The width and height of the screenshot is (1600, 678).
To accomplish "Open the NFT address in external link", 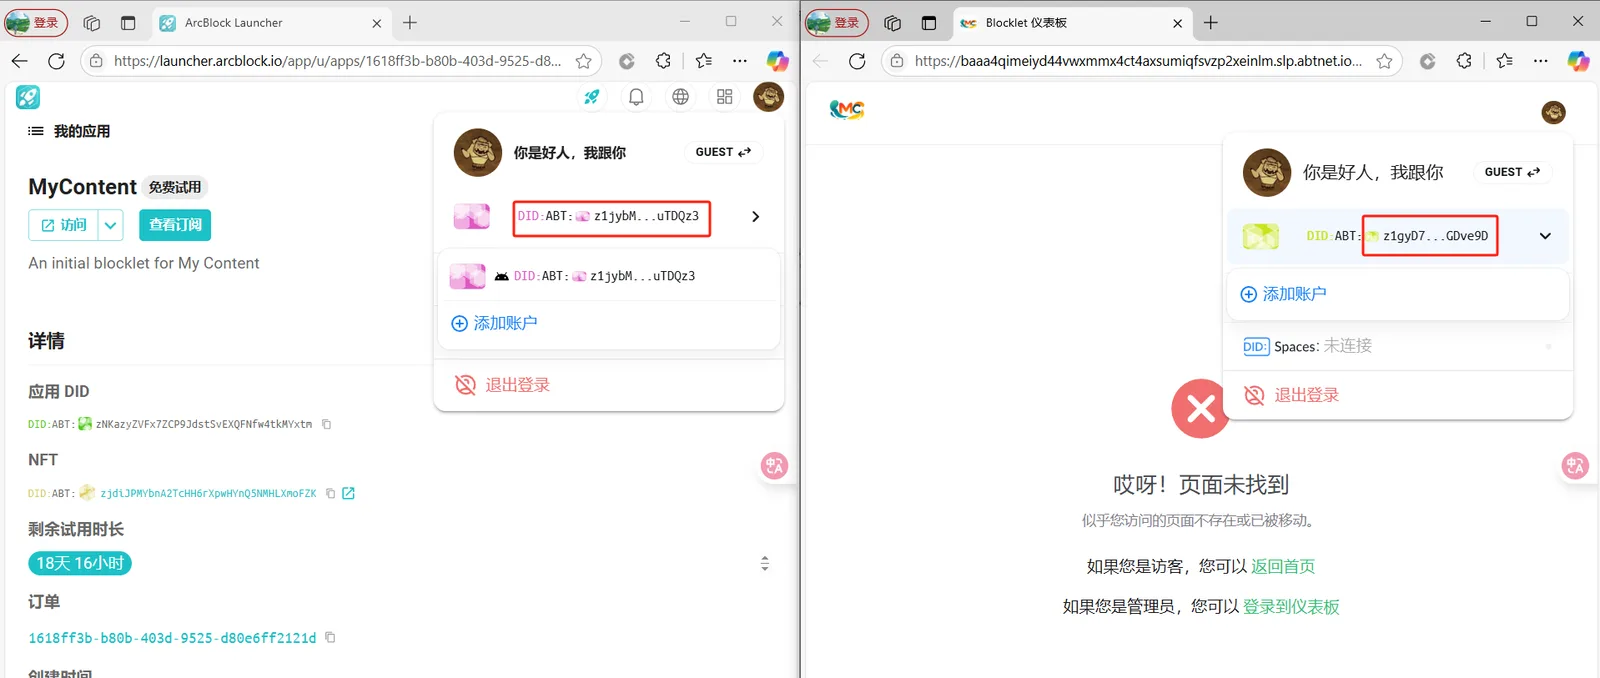I will [x=348, y=493].
